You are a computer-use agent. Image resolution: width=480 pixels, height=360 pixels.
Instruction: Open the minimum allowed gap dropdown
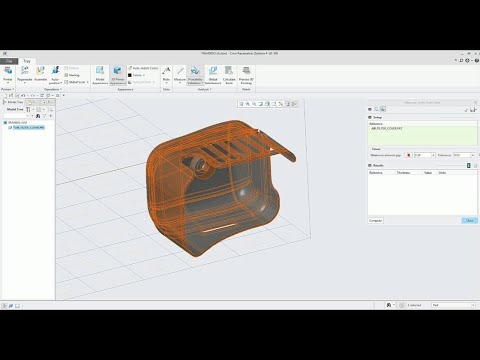pos(433,155)
